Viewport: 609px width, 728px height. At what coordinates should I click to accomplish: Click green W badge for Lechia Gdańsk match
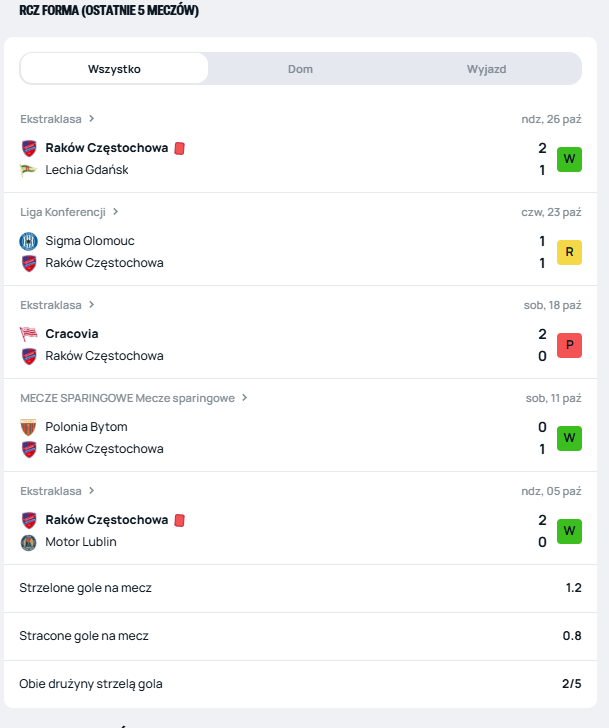(569, 159)
